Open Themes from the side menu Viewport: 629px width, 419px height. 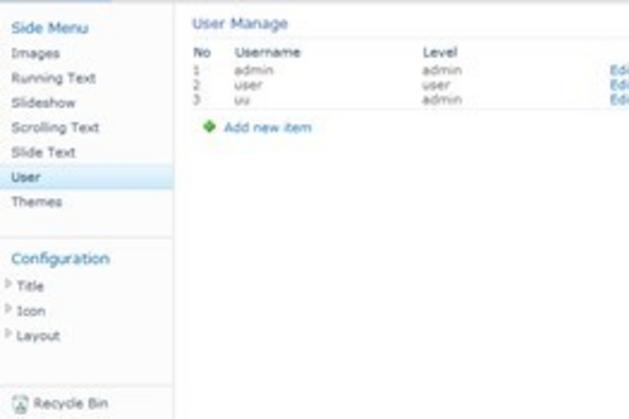tap(36, 202)
